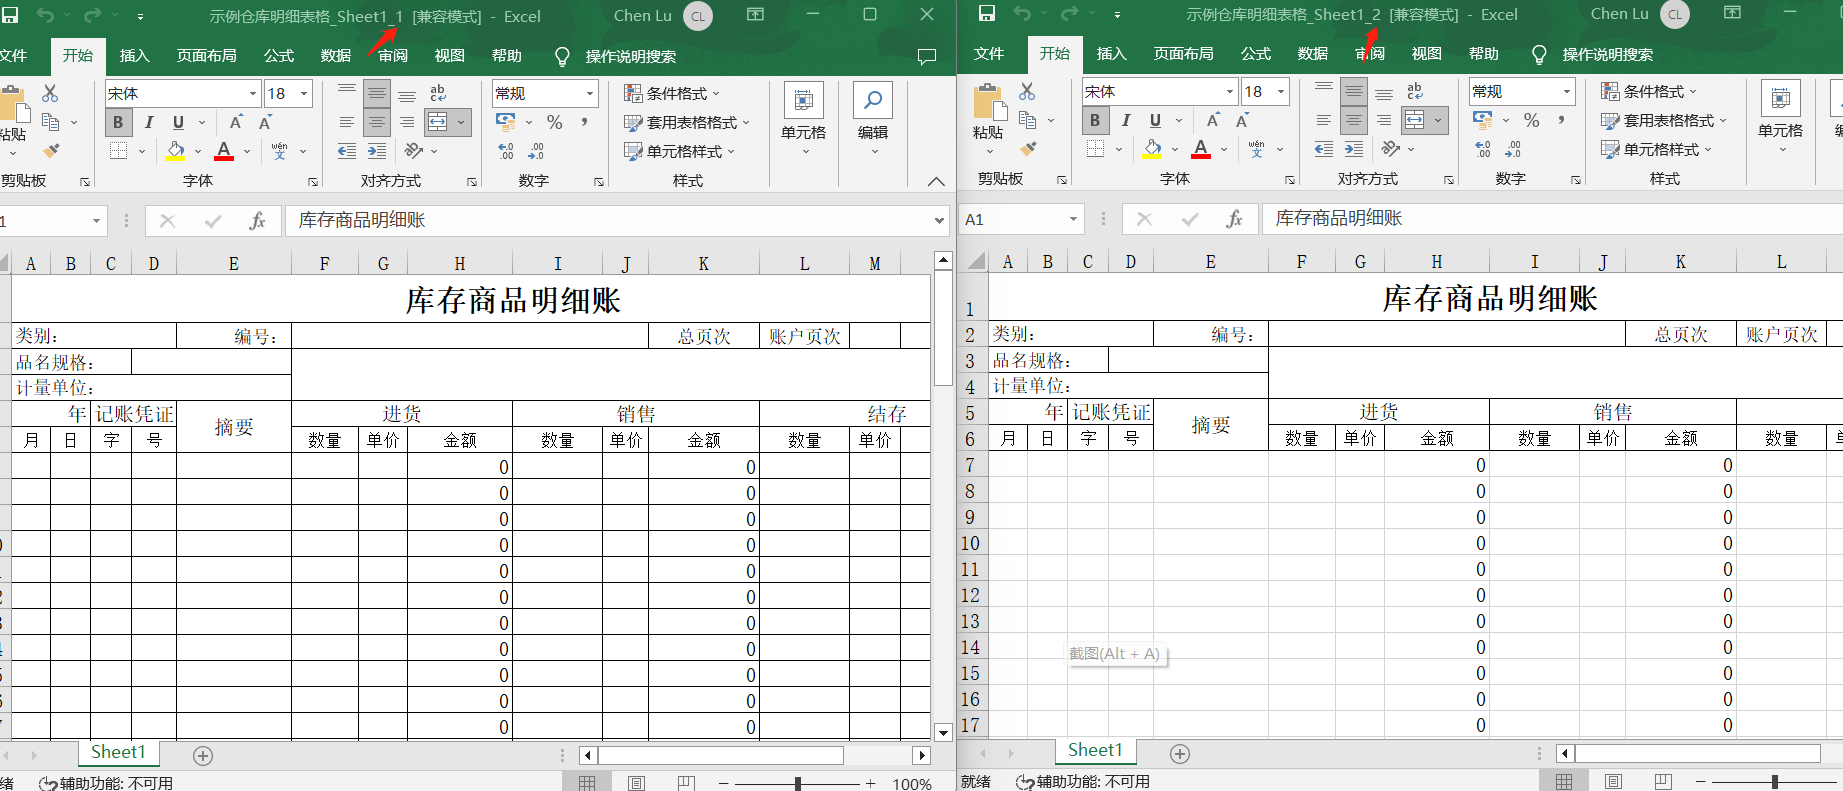1843x791 pixels.
Task: Toggle Italic in left Excel window
Action: tap(148, 122)
